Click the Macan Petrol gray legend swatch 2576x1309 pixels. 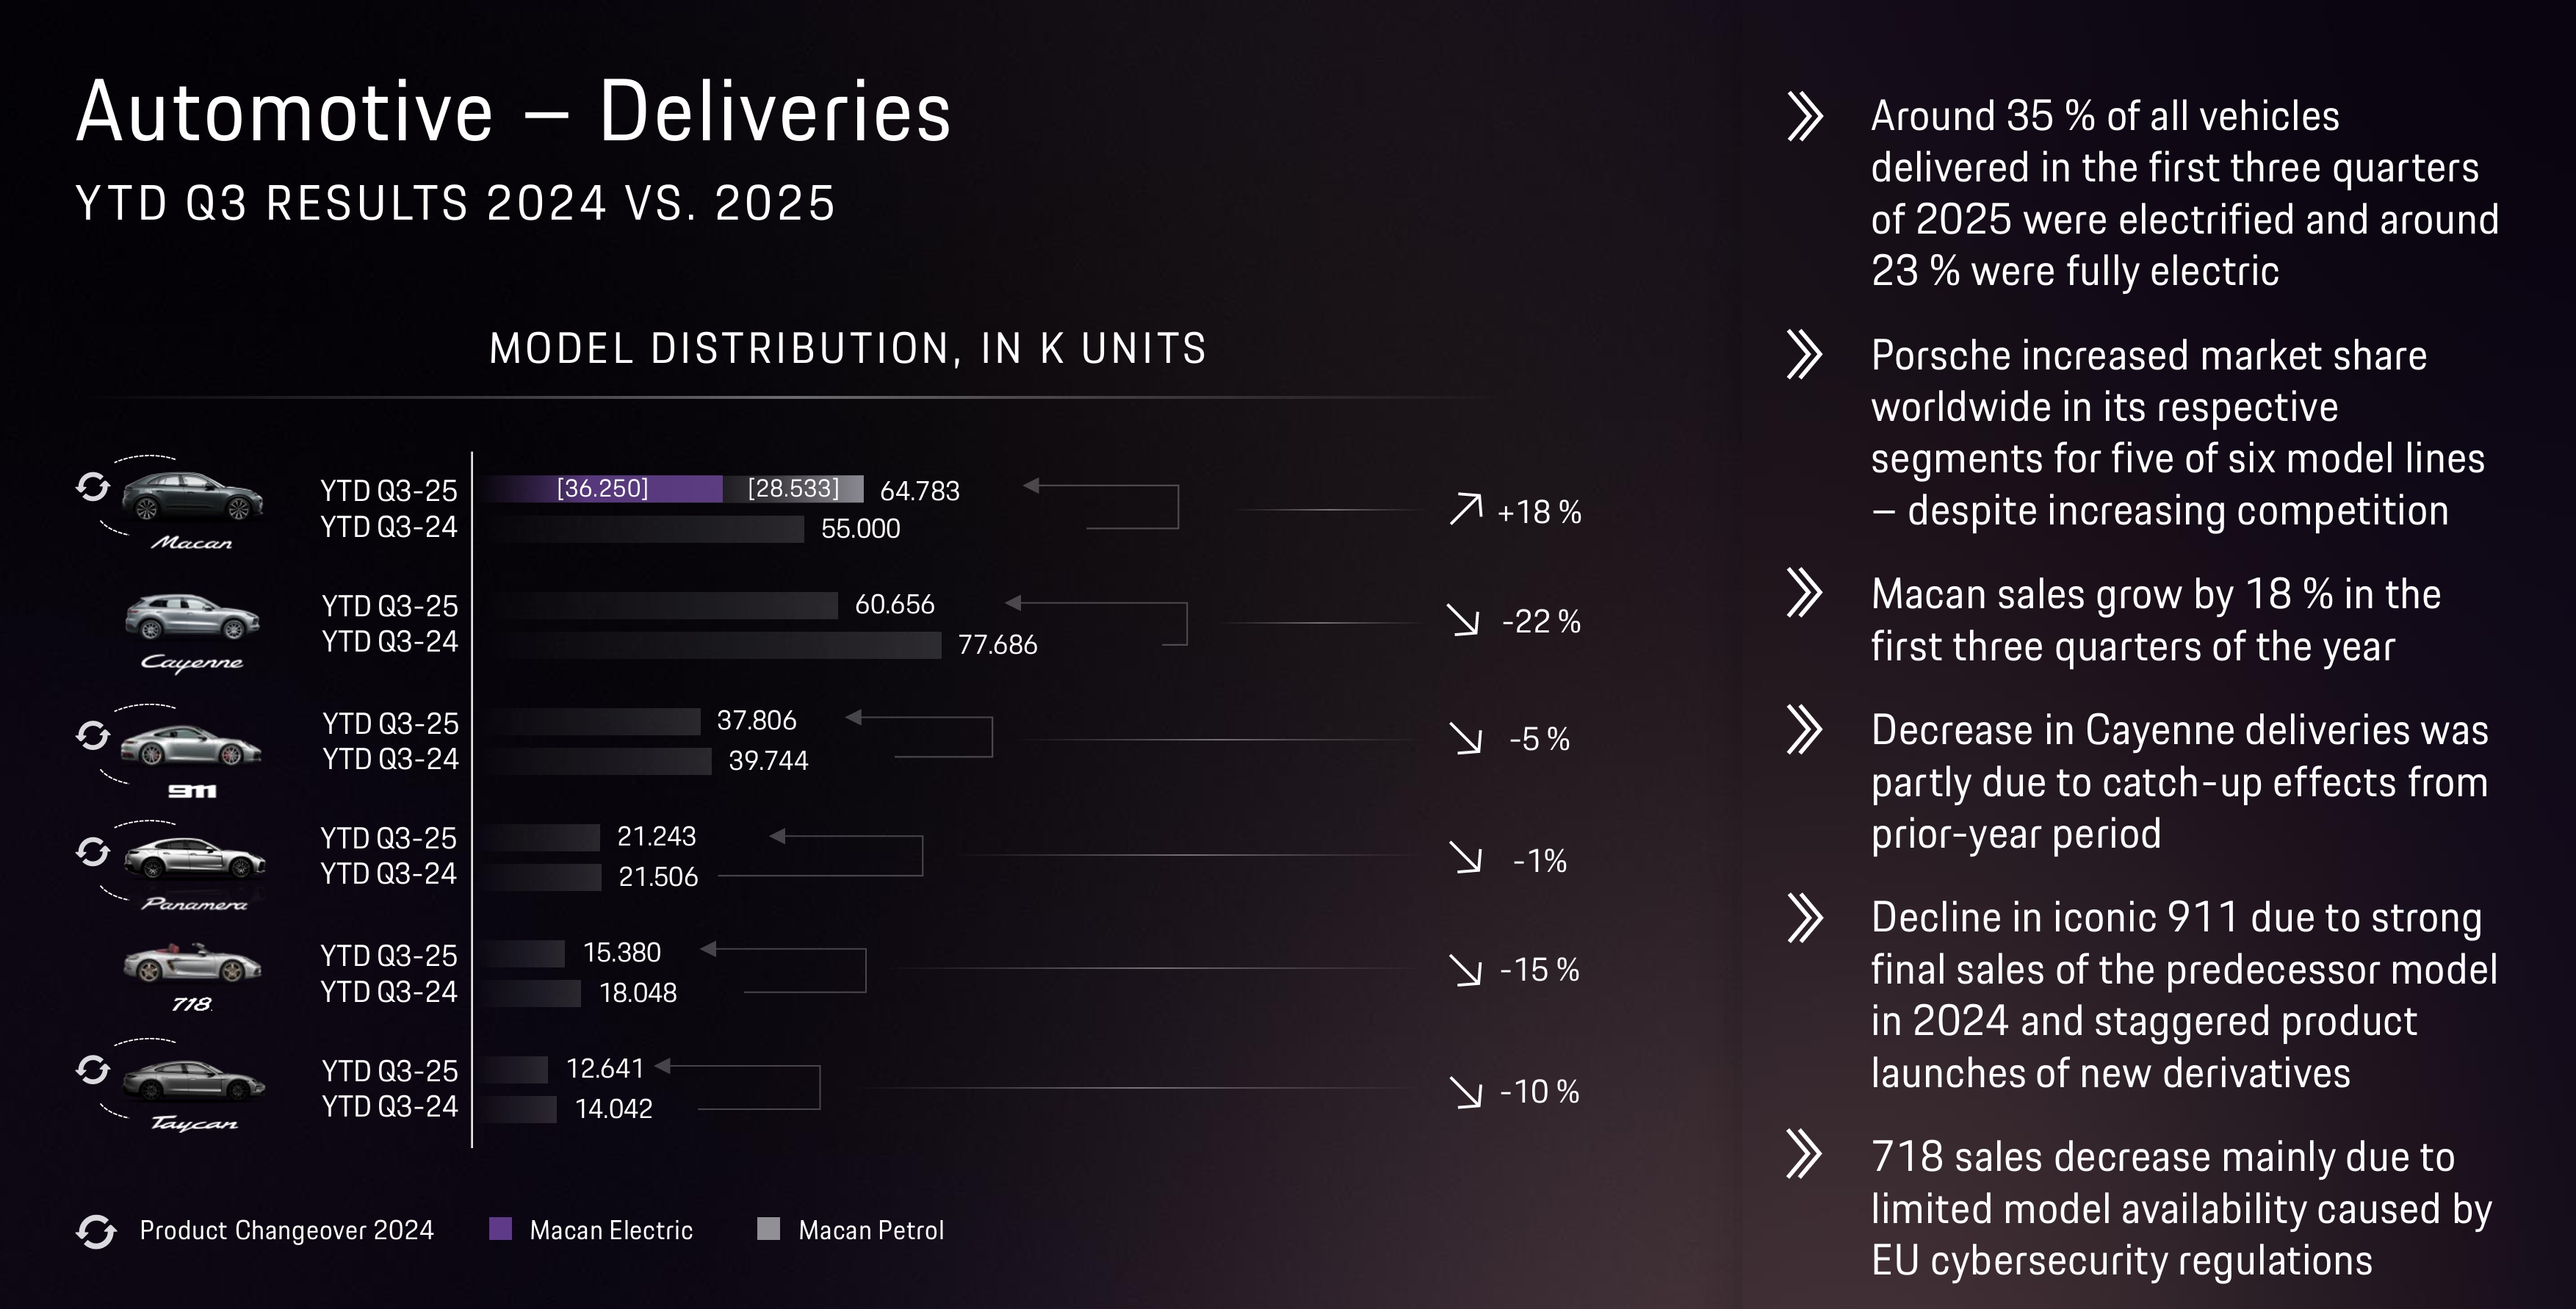(768, 1229)
